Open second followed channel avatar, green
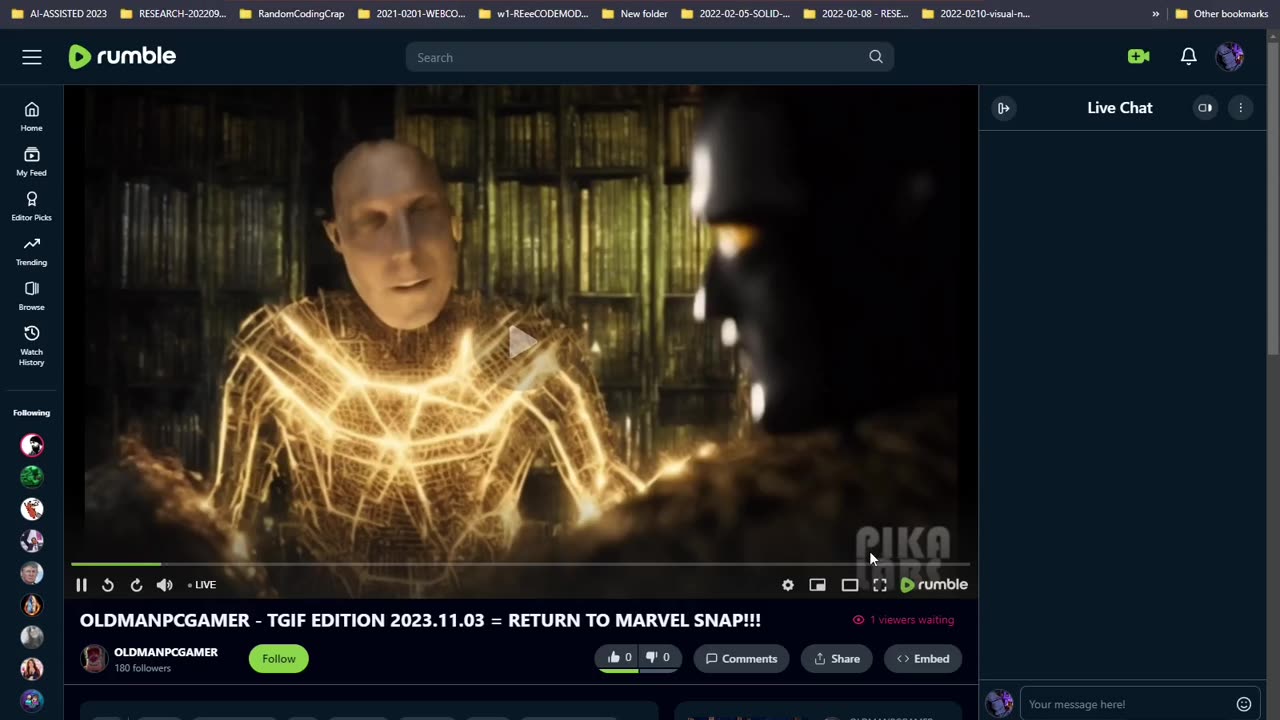The height and width of the screenshot is (720, 1280). tap(32, 477)
